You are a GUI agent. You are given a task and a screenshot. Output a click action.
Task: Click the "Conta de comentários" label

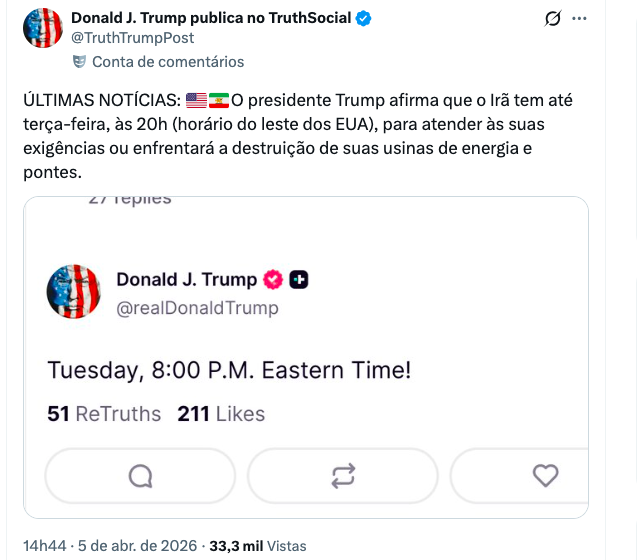point(168,62)
